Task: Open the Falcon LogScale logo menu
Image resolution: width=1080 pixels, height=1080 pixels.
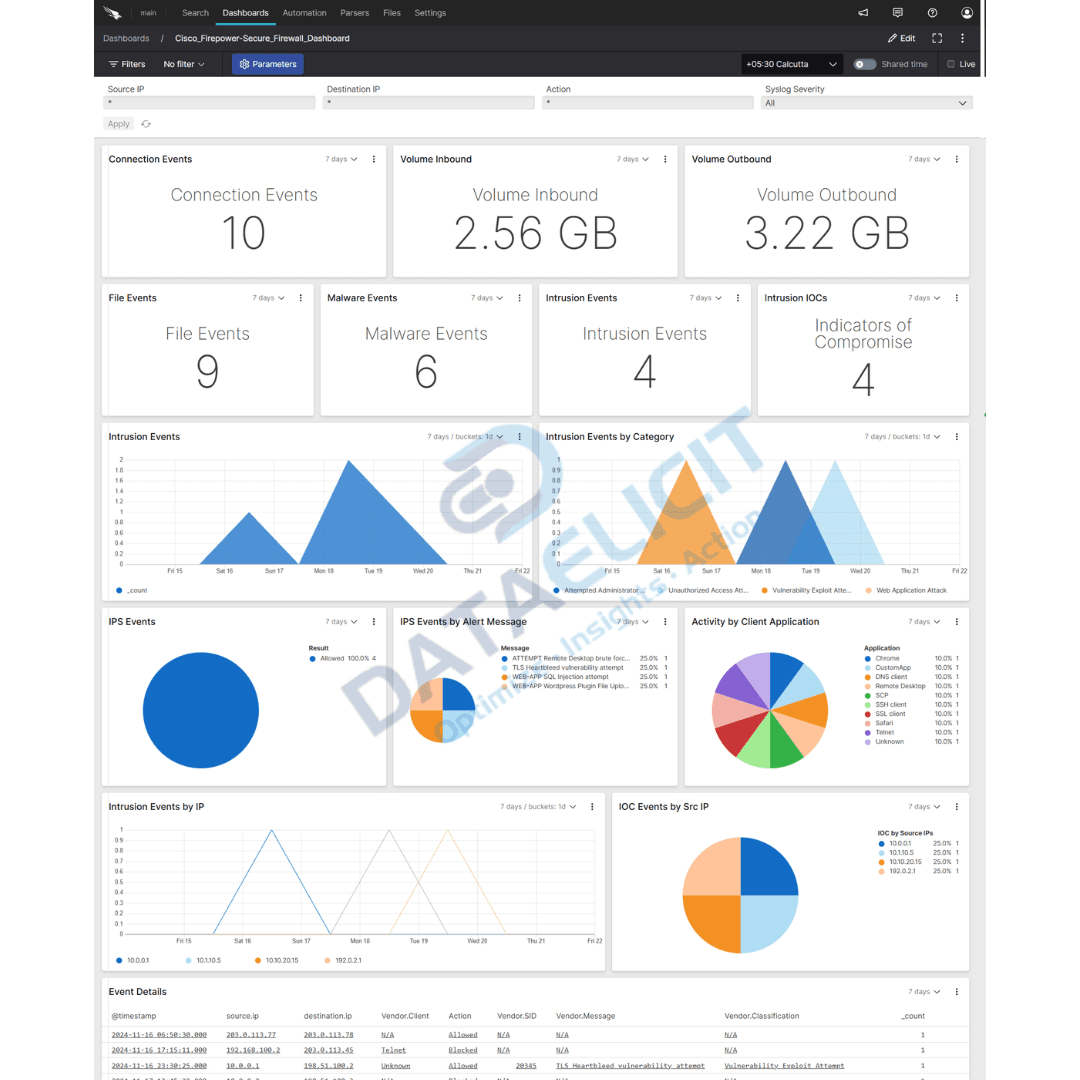Action: click(x=112, y=12)
